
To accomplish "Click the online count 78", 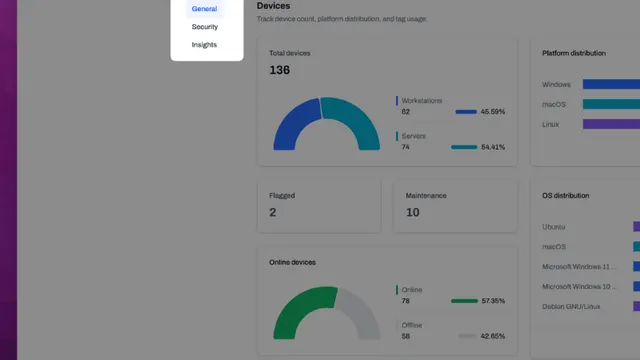I will click(x=405, y=301).
